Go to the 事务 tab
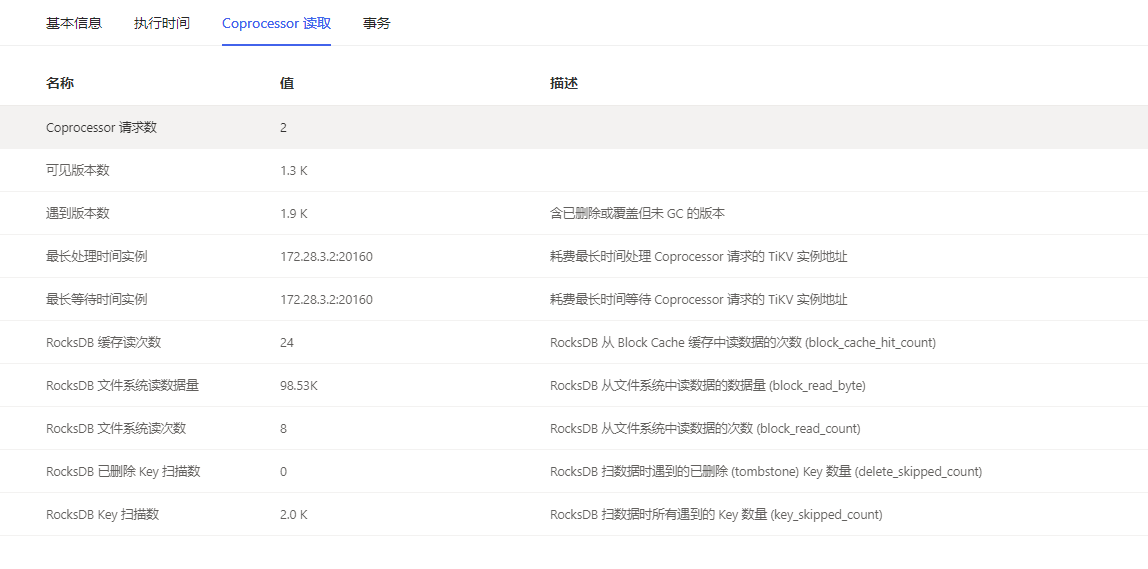This screenshot has width=1148, height=569. click(x=377, y=23)
